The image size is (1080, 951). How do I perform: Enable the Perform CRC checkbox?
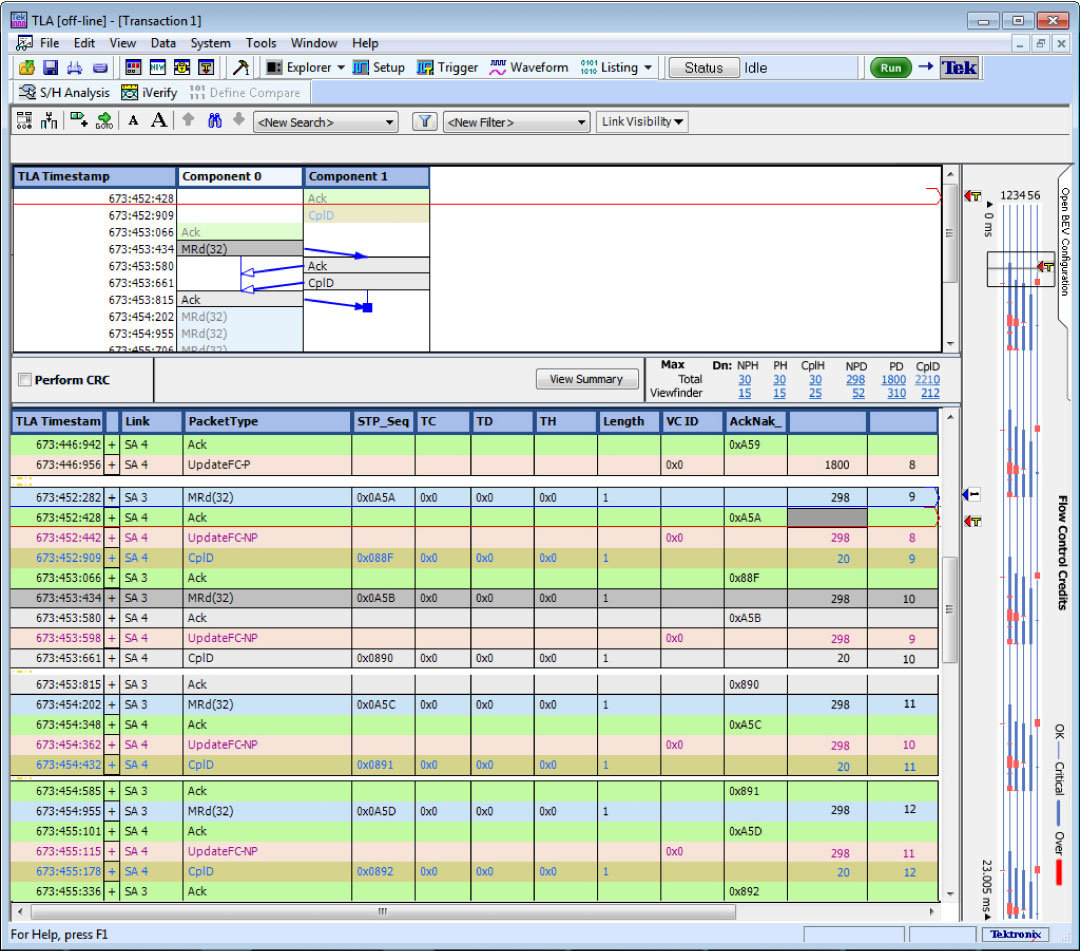(x=25, y=380)
